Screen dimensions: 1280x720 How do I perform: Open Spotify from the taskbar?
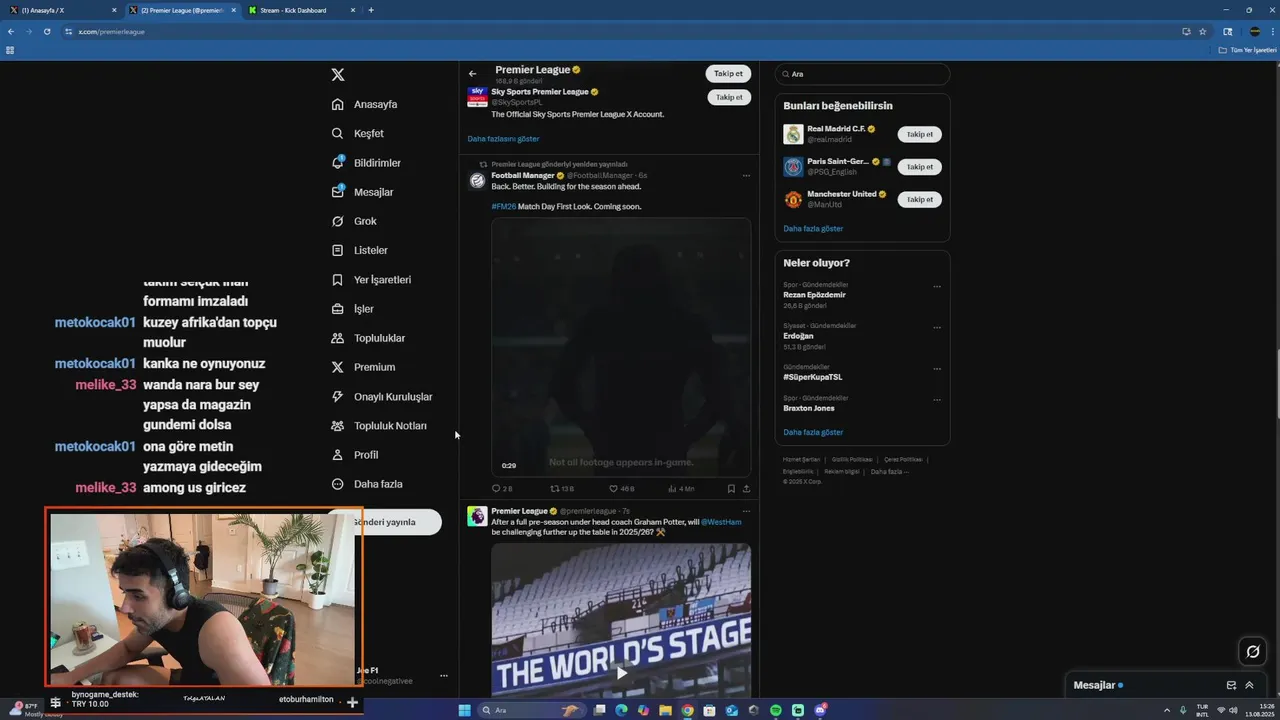point(776,710)
